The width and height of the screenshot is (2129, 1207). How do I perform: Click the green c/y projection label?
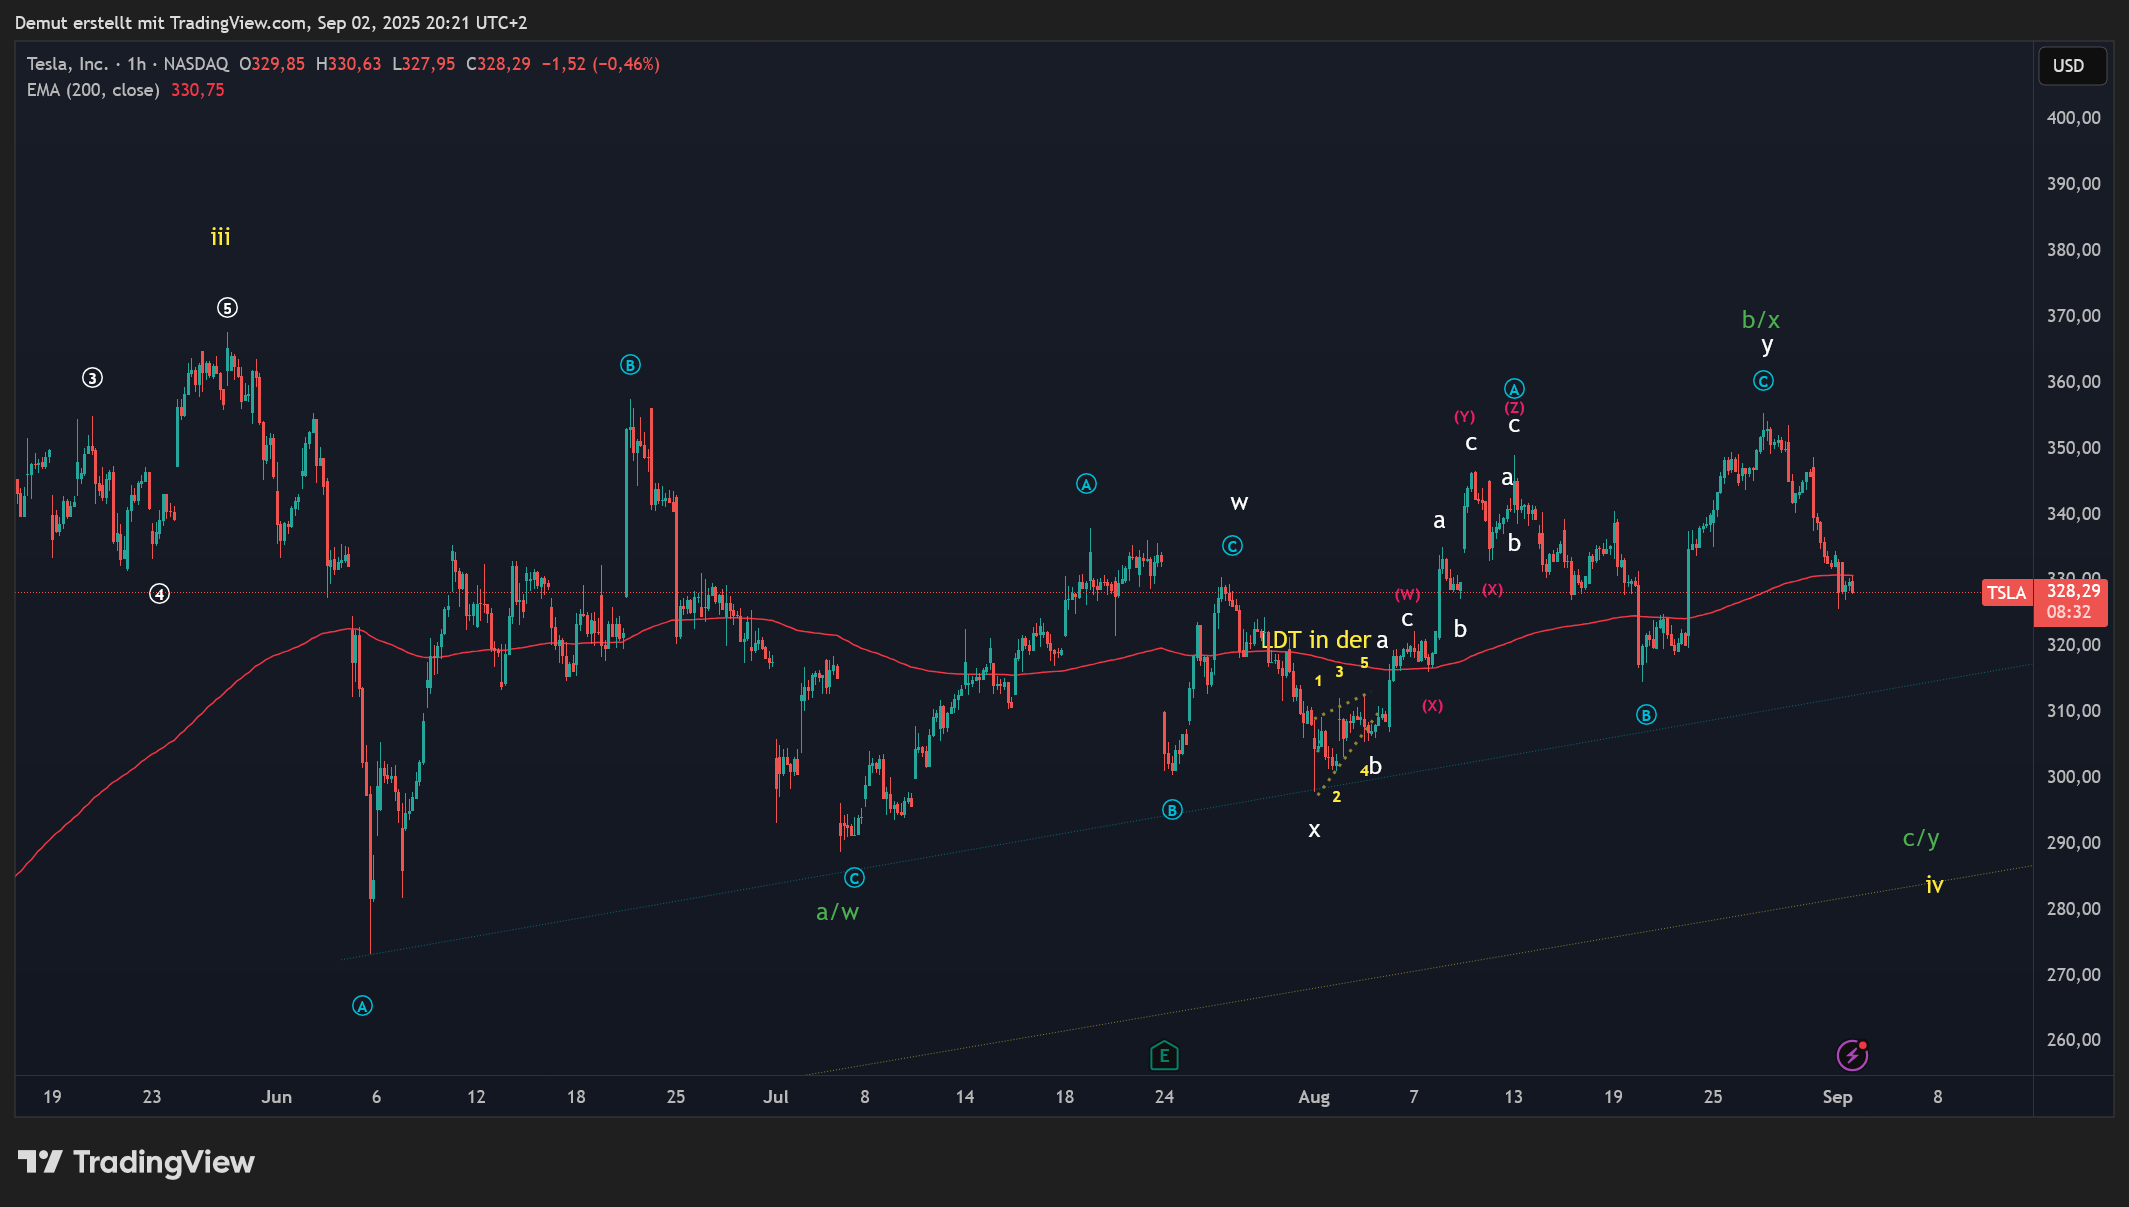pyautogui.click(x=1920, y=838)
